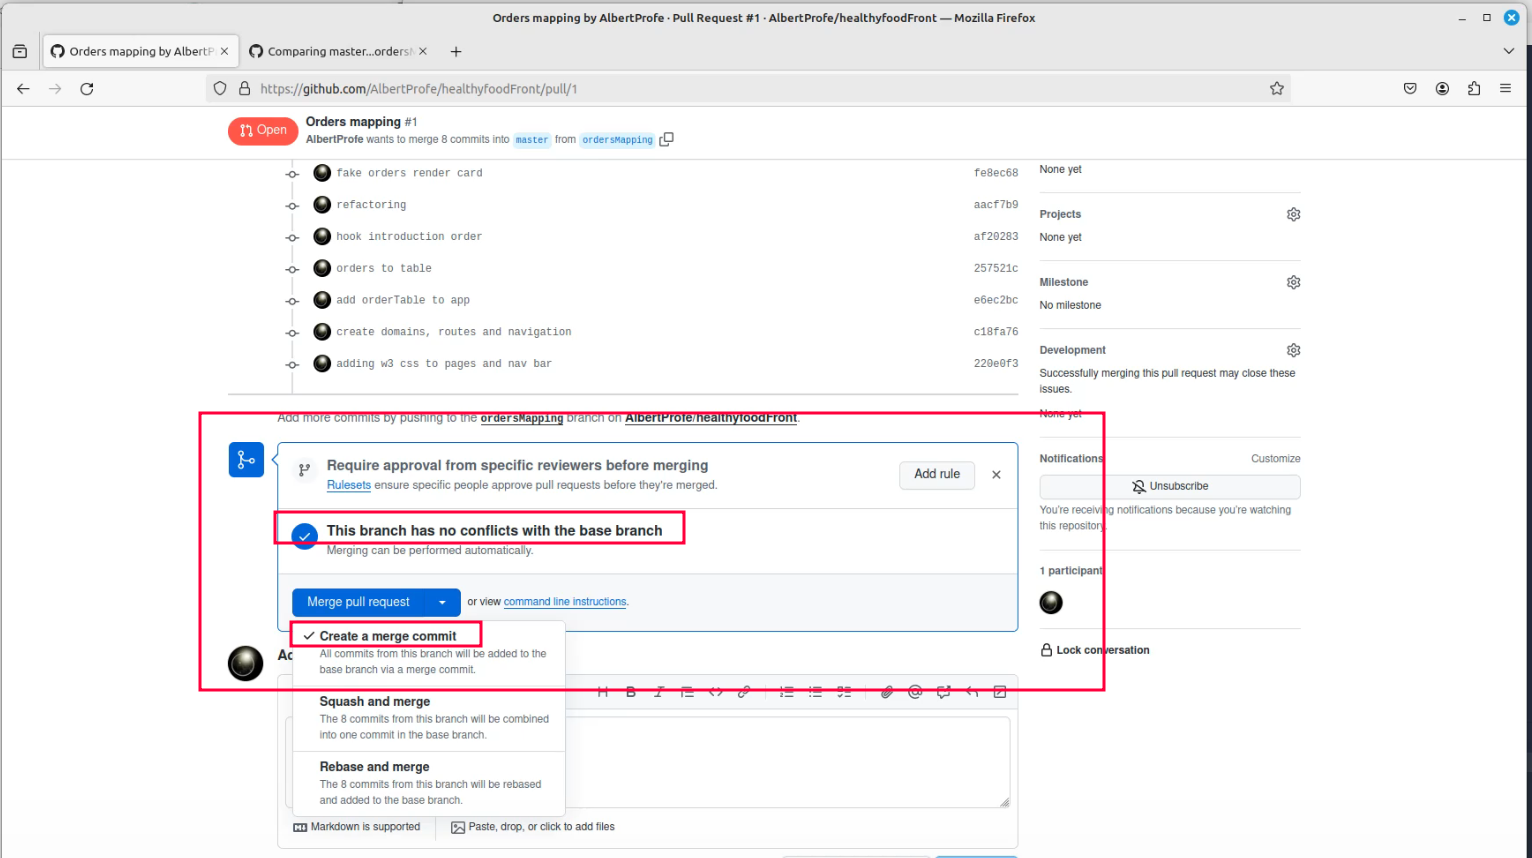Insert heading in the comment toolbar
Image resolution: width=1532 pixels, height=858 pixels.
[603, 692]
